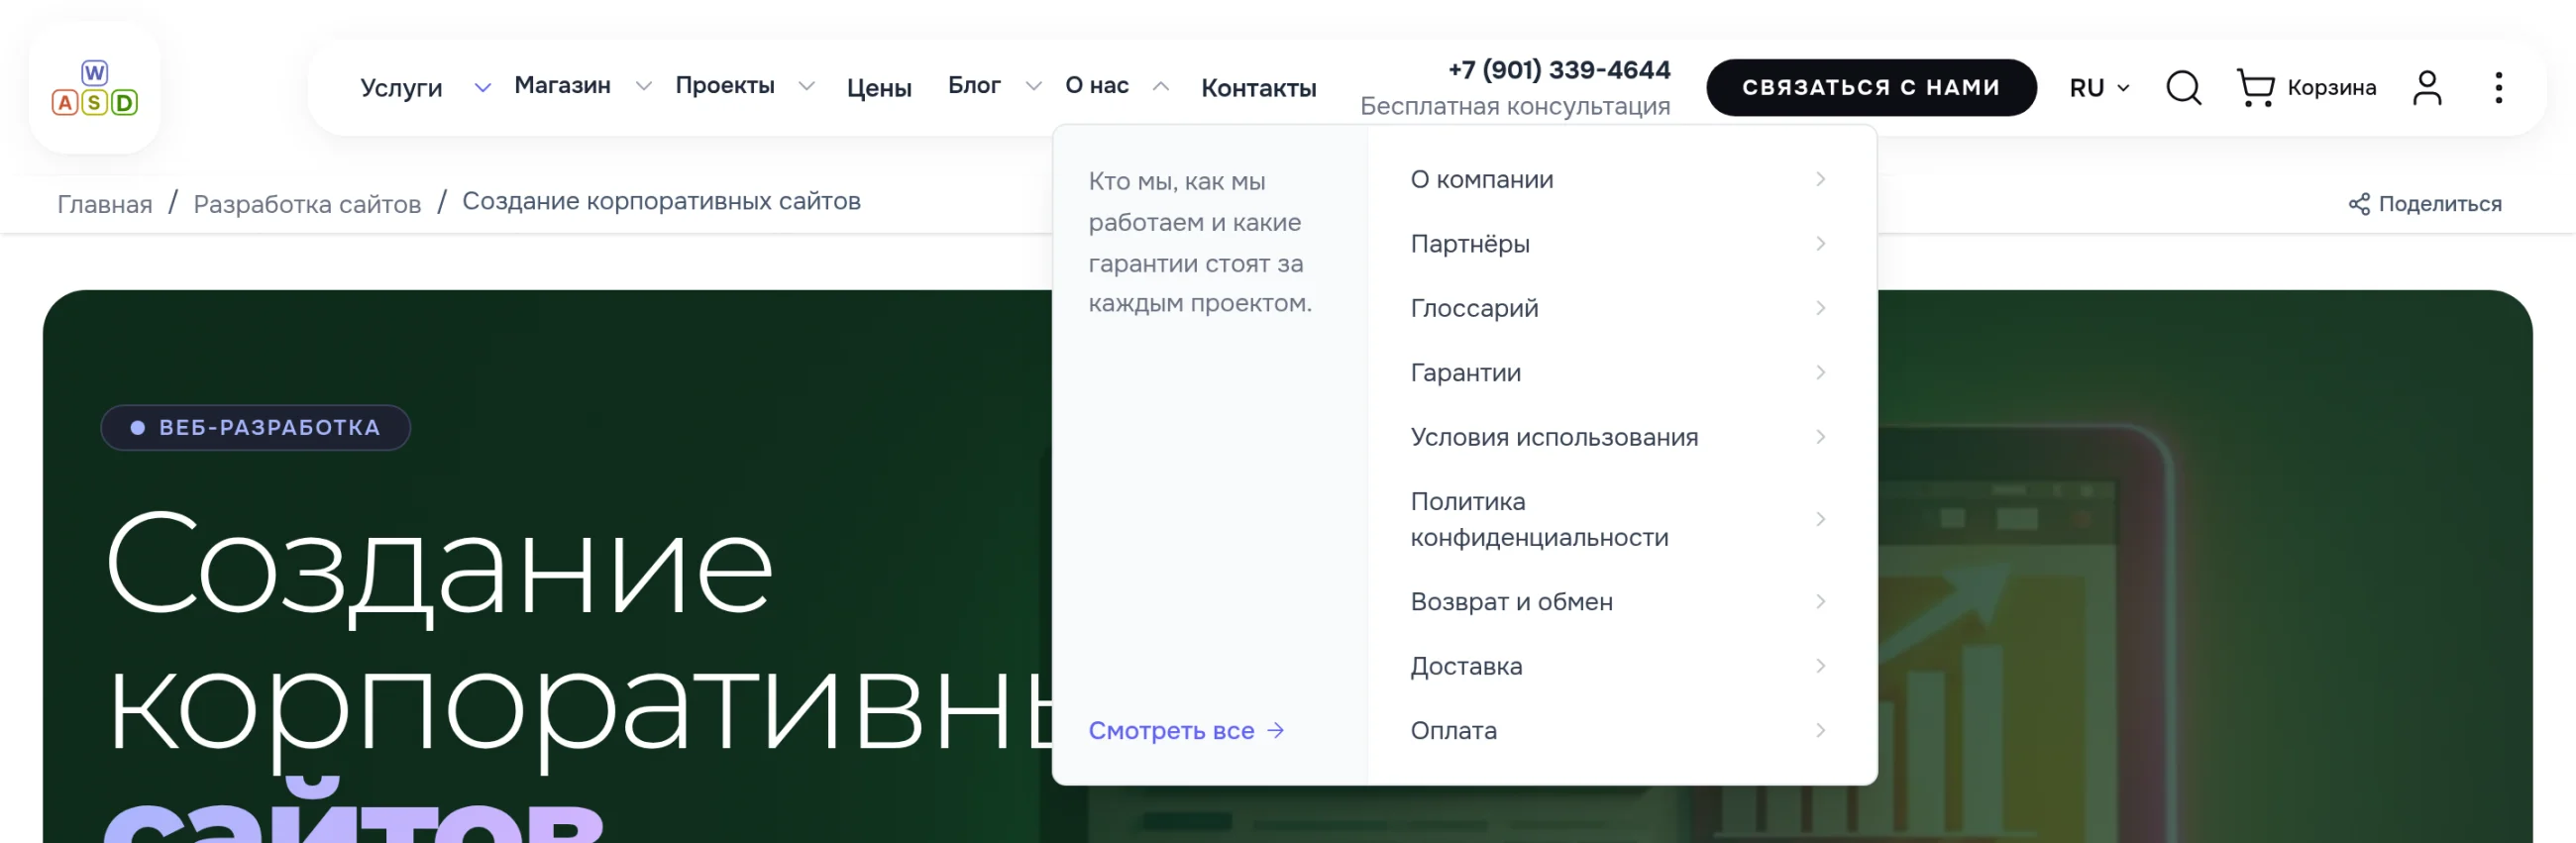The image size is (2576, 843).
Task: Click the О нас nav item
Action: tap(1096, 86)
